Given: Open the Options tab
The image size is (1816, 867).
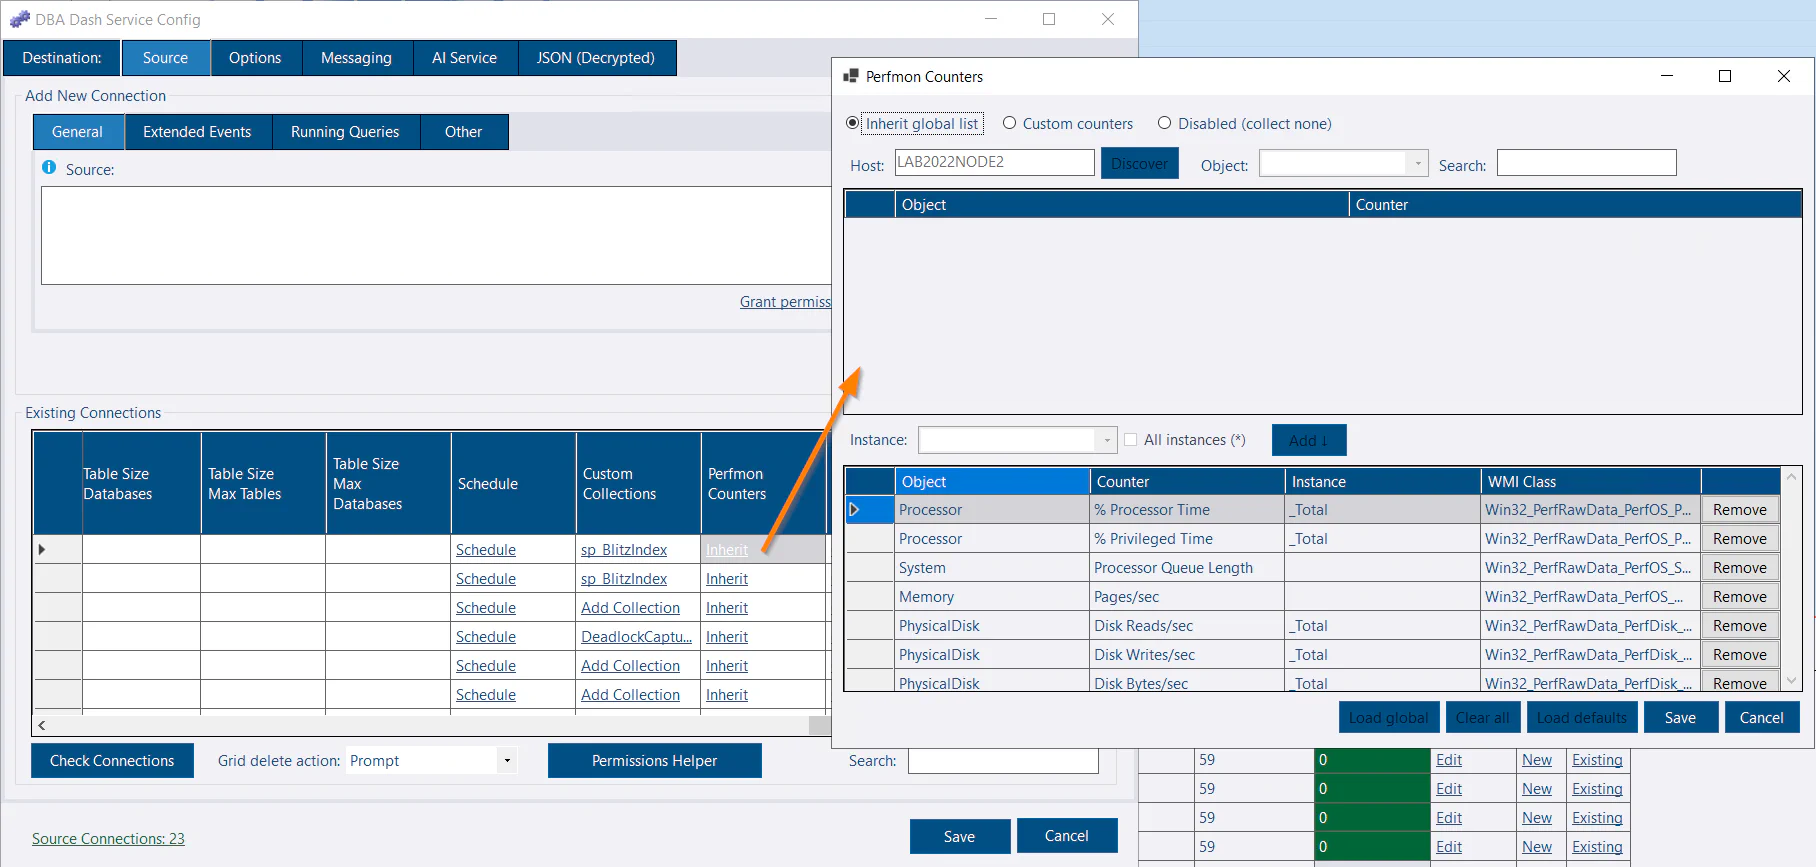Looking at the screenshot, I should [255, 58].
